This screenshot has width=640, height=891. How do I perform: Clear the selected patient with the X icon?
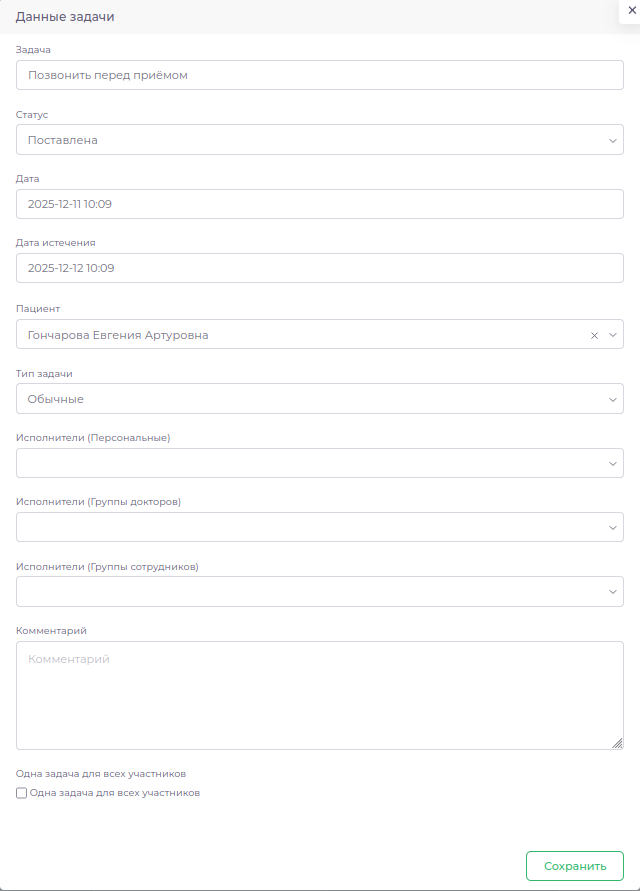594,335
